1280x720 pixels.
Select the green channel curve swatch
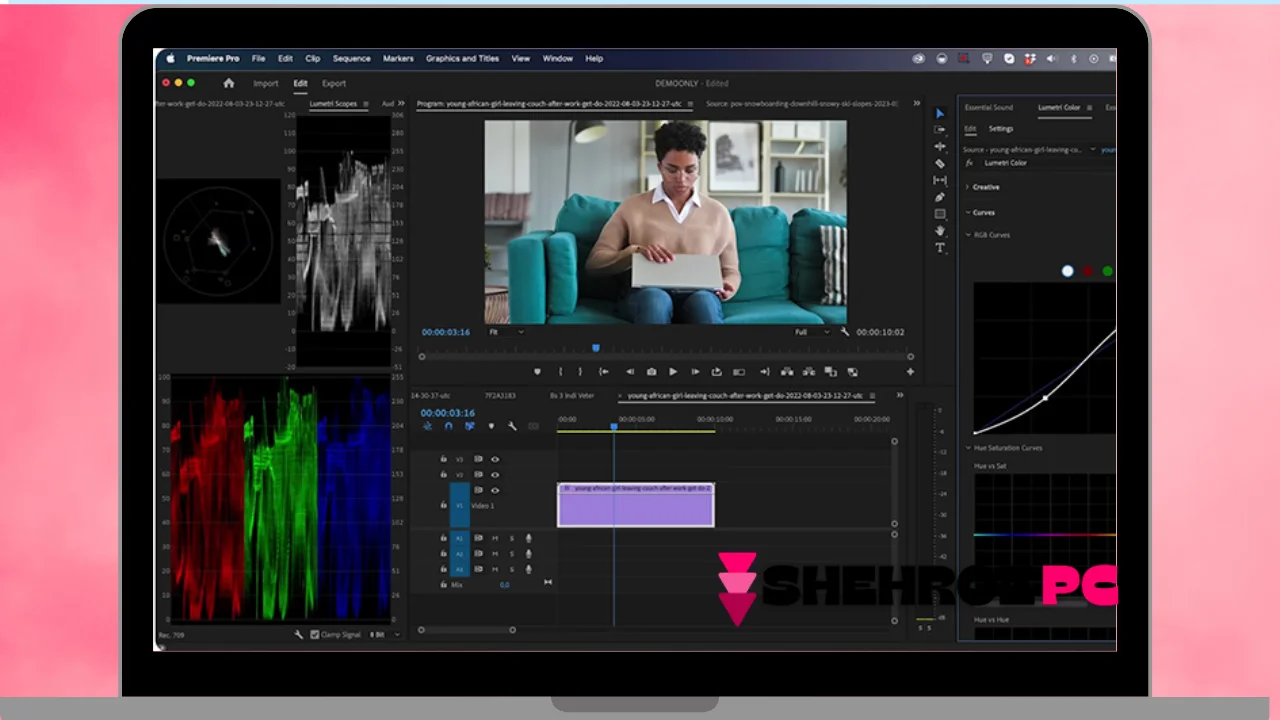coord(1107,271)
